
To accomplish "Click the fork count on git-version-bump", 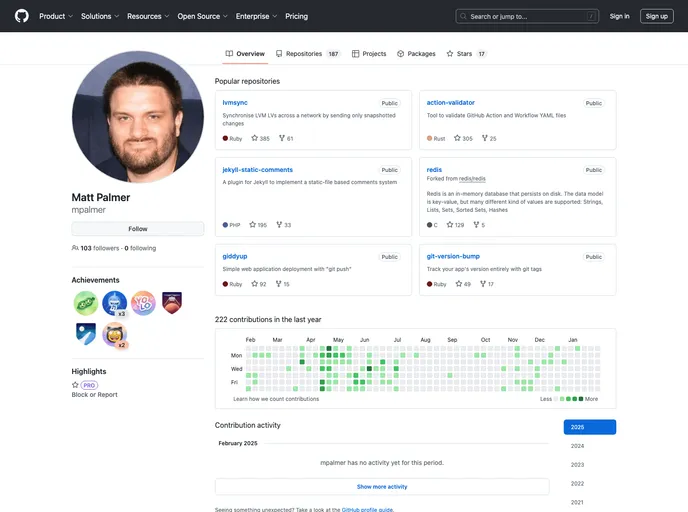I will 487,284.
